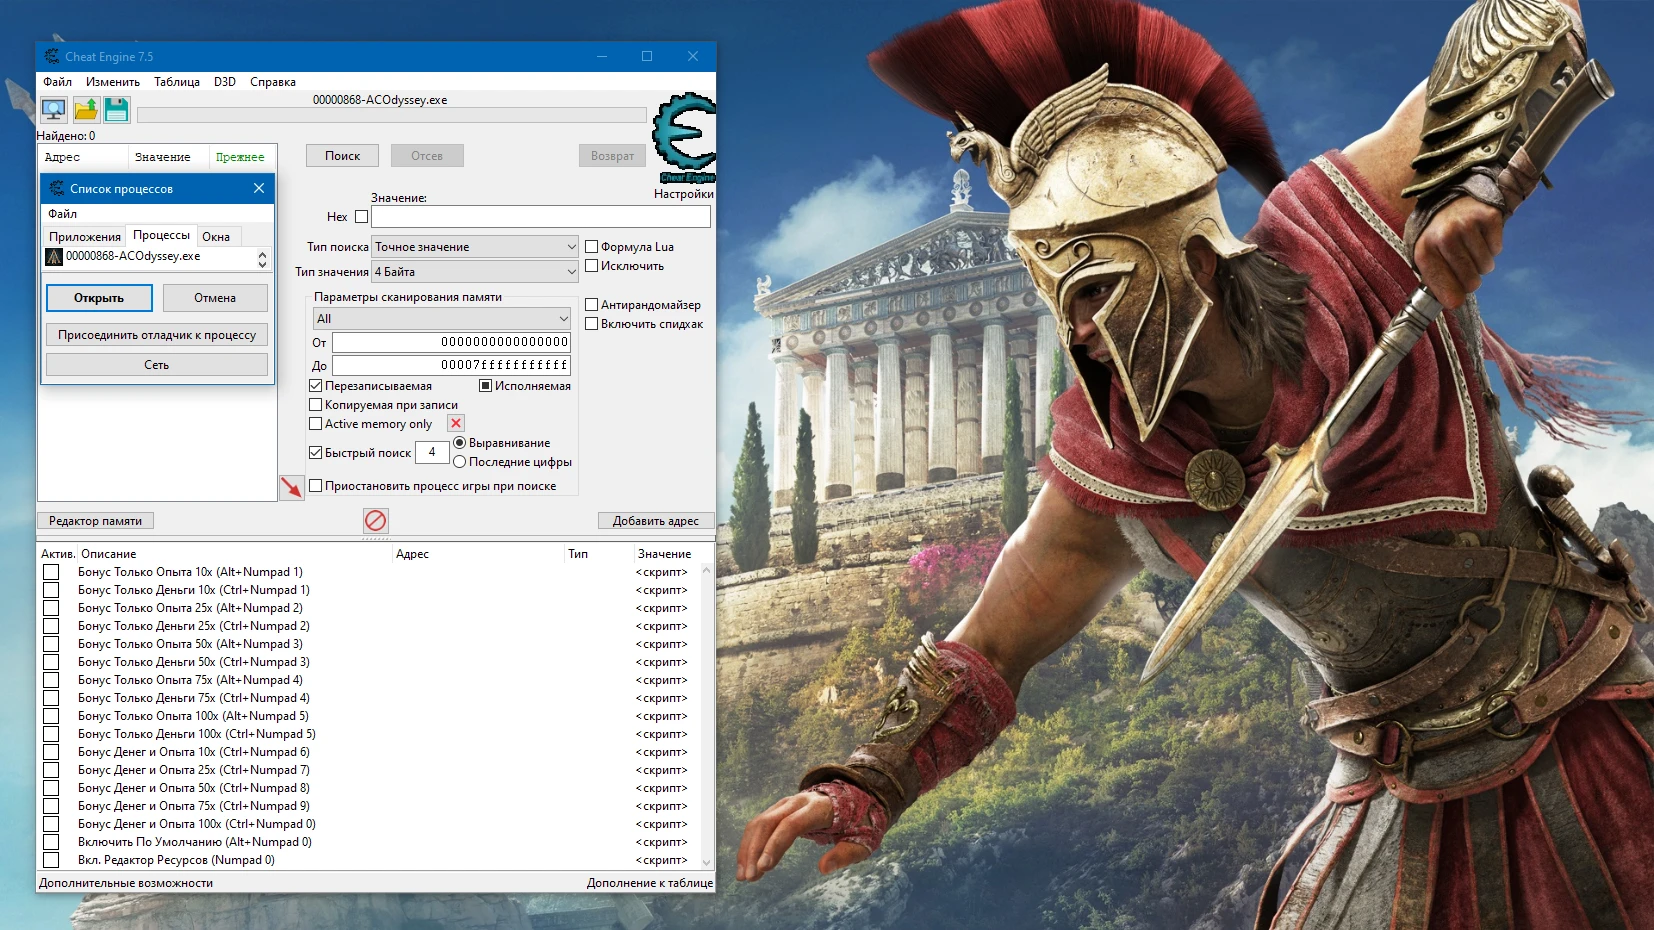This screenshot has width=1654, height=930.
Task: Open the D3D menu
Action: pos(225,82)
